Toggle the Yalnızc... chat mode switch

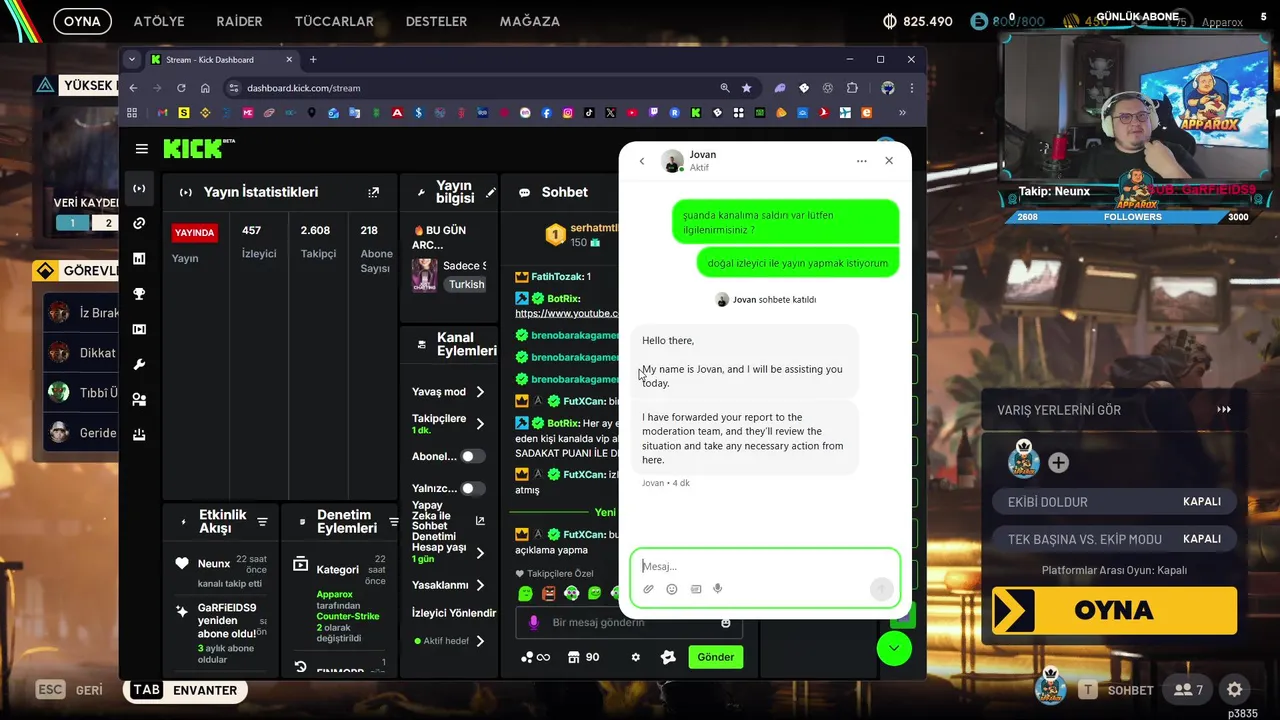(472, 488)
